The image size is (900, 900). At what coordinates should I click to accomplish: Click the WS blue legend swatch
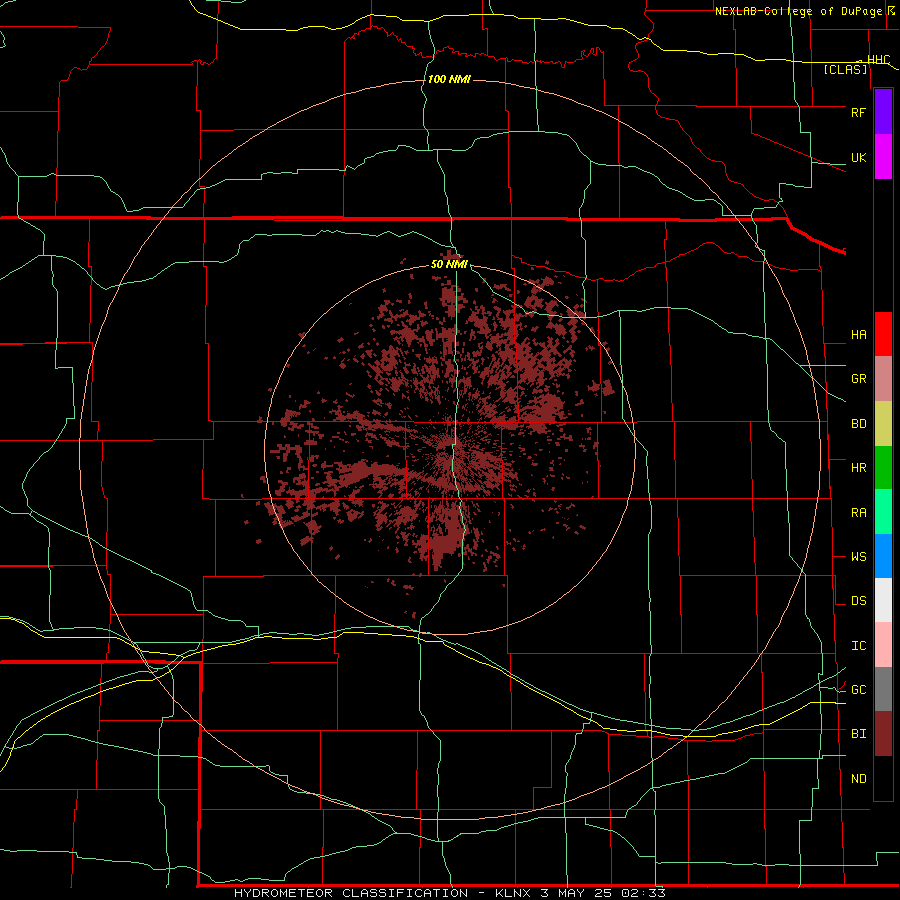[883, 556]
